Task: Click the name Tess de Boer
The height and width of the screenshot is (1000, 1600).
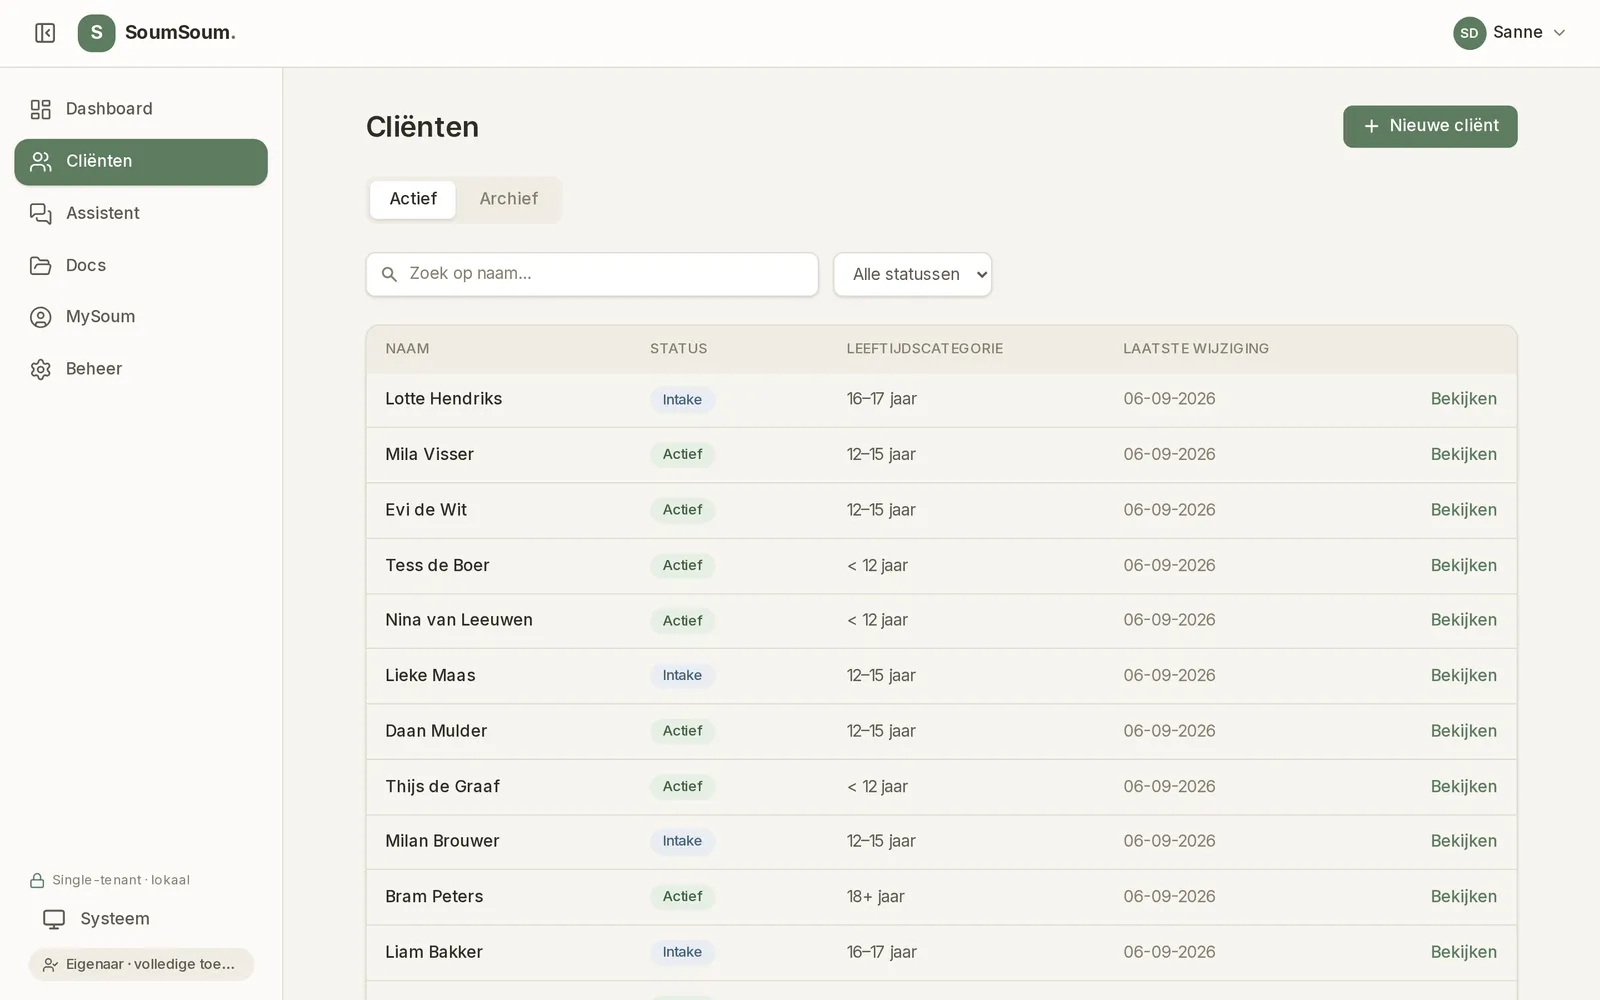Action: pos(437,565)
